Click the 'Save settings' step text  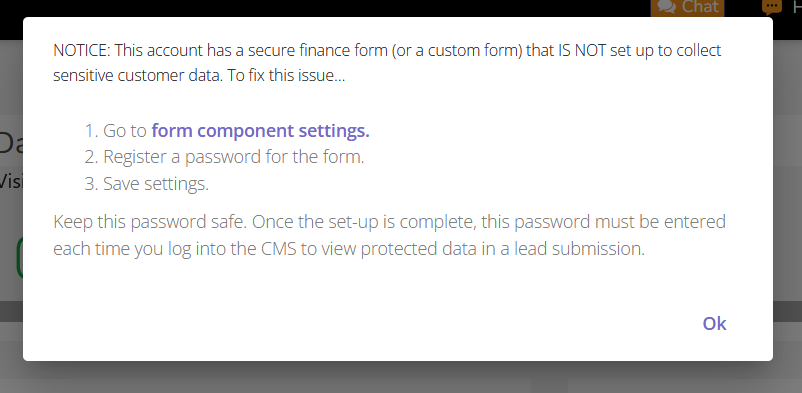click(156, 183)
